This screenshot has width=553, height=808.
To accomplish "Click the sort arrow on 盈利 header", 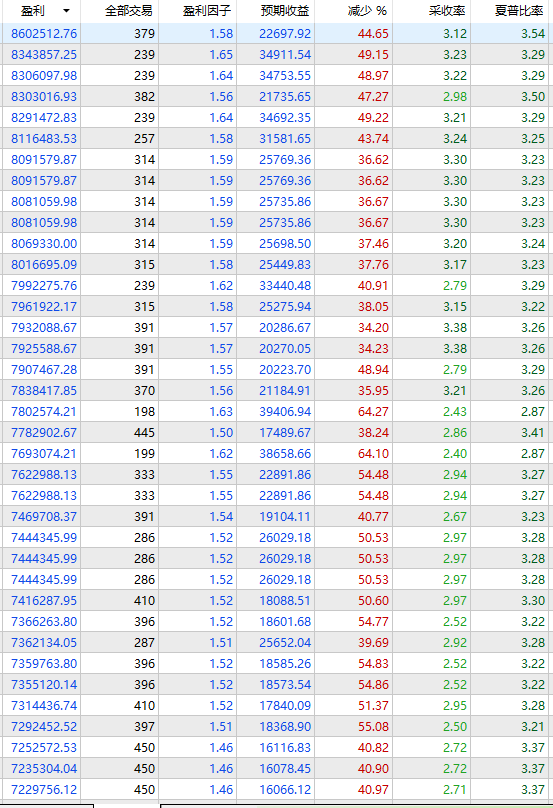I will point(66,11).
